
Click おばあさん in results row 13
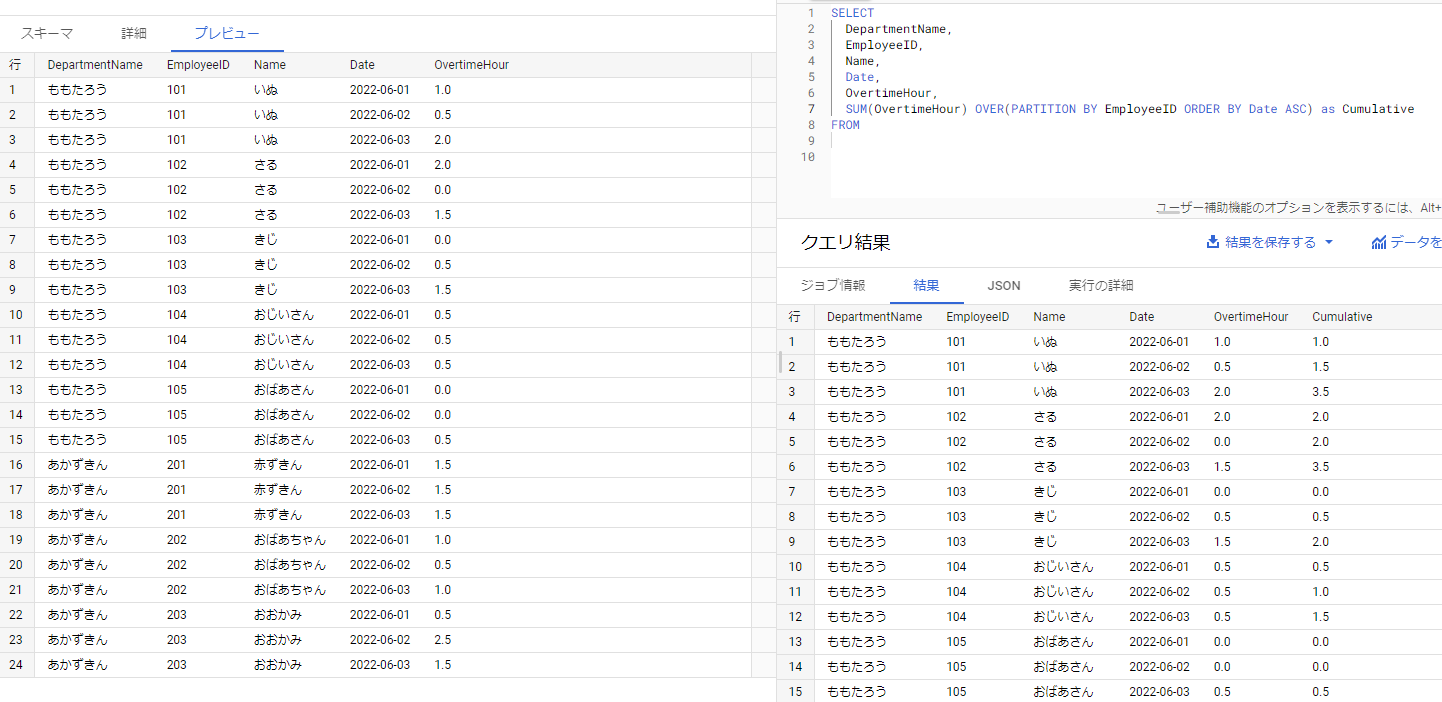point(1063,642)
